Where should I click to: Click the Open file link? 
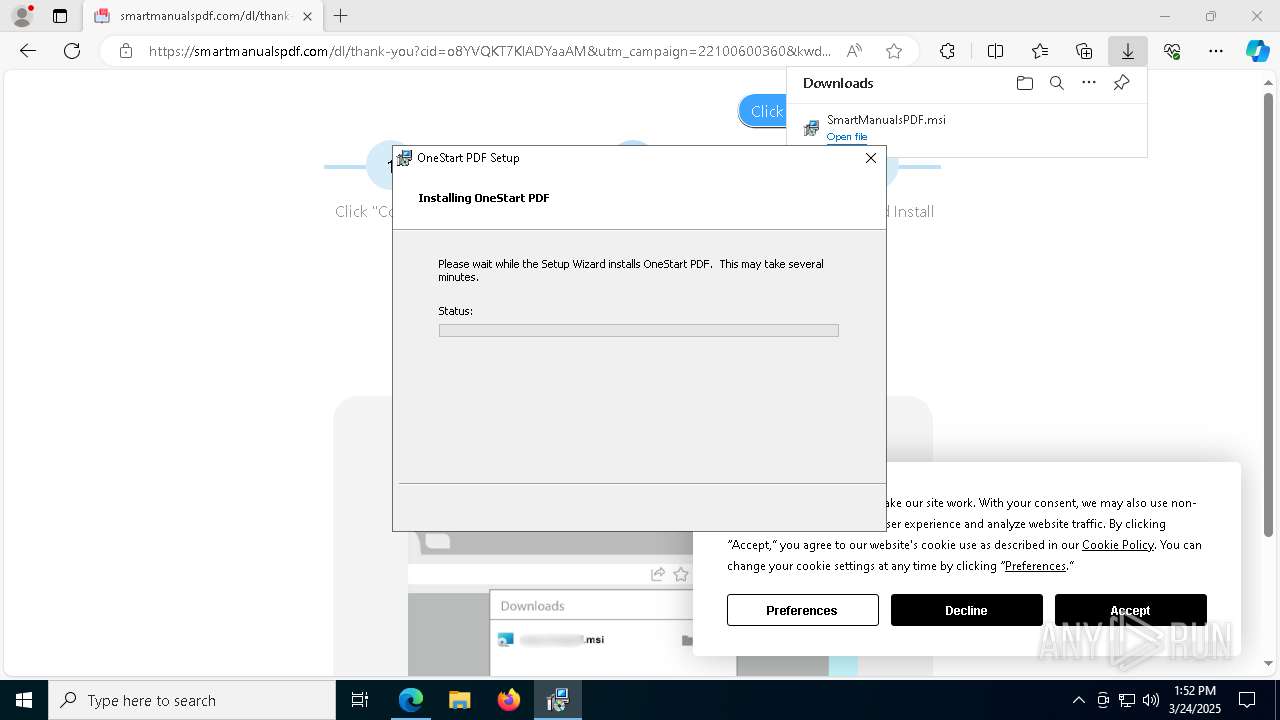point(847,137)
